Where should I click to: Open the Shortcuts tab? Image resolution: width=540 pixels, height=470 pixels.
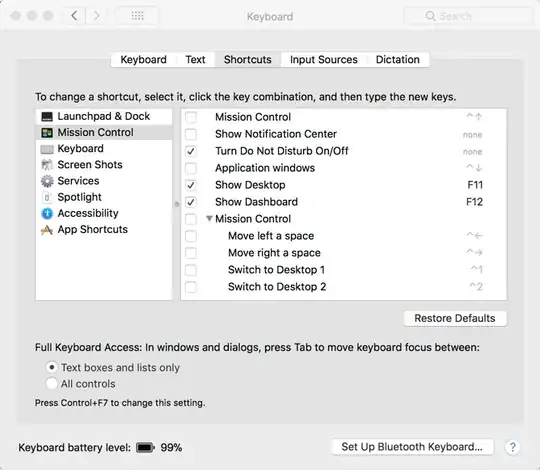tap(248, 60)
